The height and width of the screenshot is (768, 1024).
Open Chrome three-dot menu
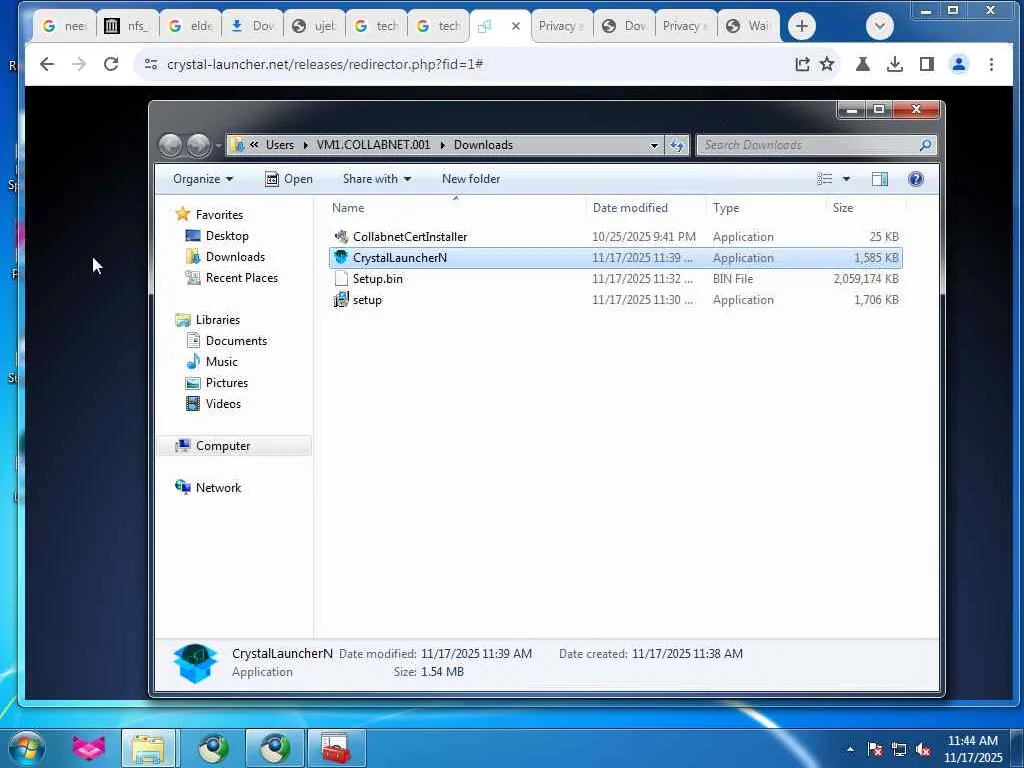(991, 64)
